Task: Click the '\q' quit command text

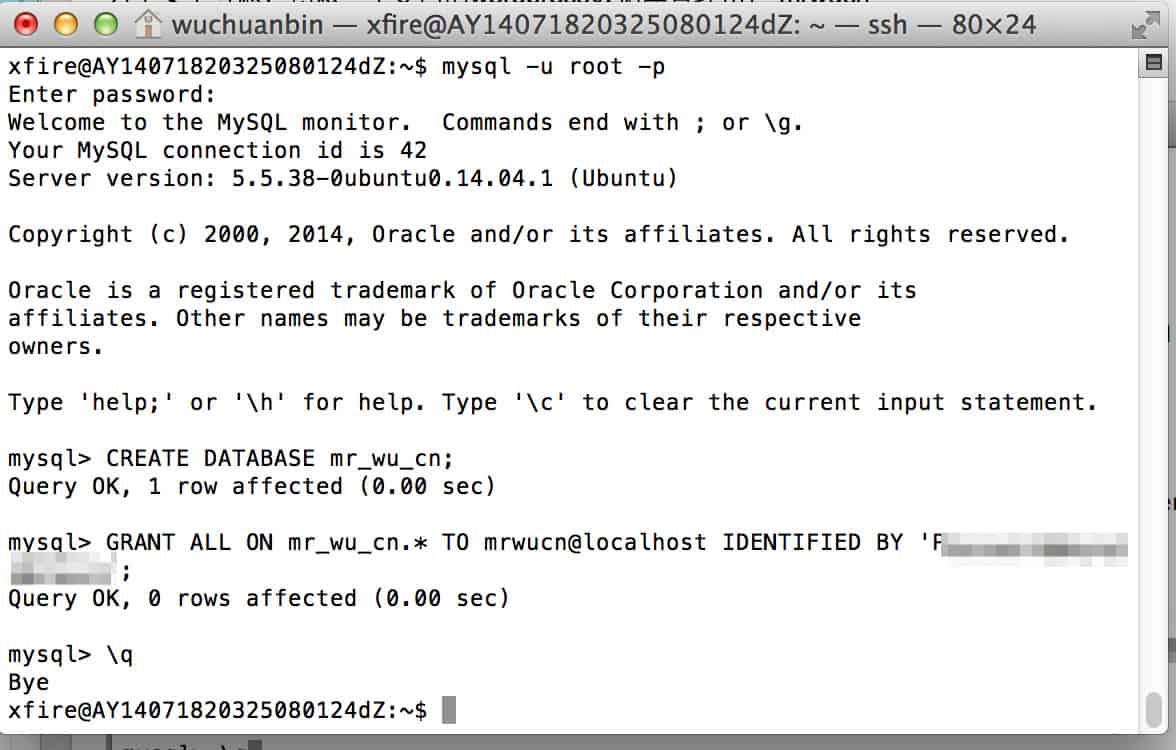Action: pyautogui.click(x=120, y=655)
